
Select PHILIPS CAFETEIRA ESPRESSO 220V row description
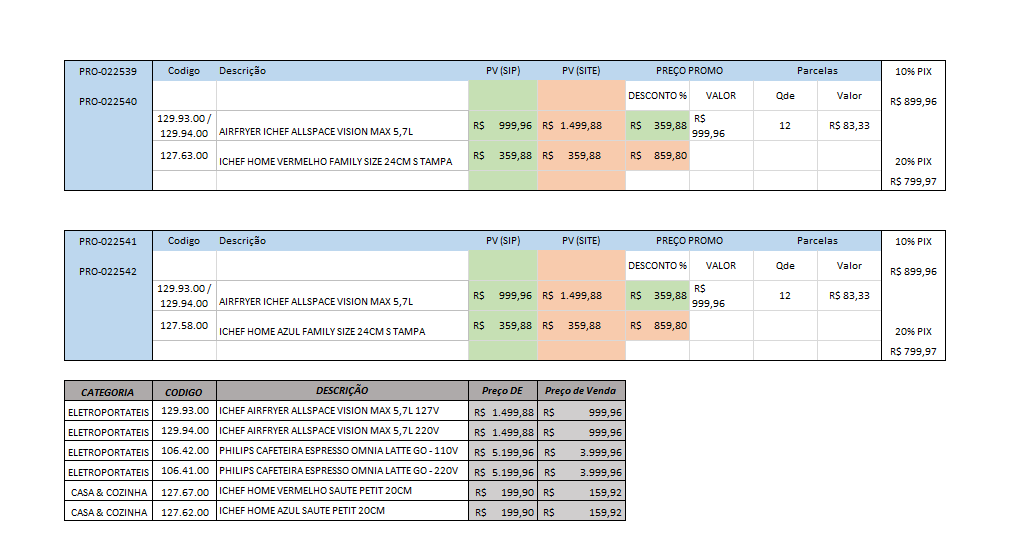[338, 471]
